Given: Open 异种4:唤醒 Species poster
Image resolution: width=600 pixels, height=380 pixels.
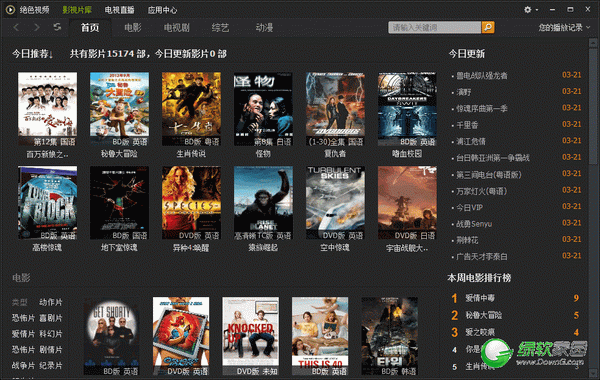Looking at the screenshot, I should click(x=191, y=203).
